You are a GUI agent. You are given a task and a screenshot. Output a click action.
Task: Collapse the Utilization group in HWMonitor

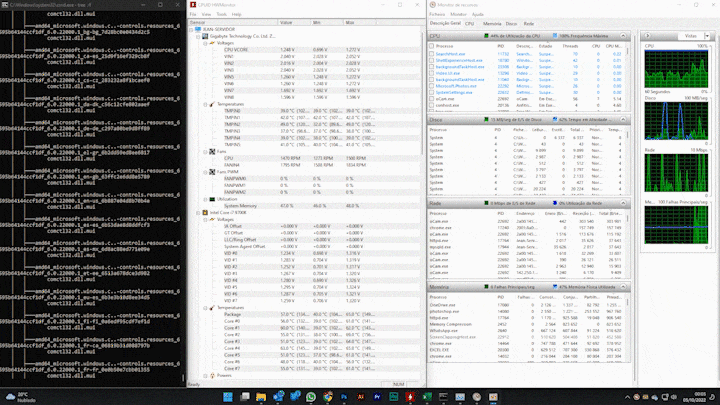pyautogui.click(x=205, y=199)
